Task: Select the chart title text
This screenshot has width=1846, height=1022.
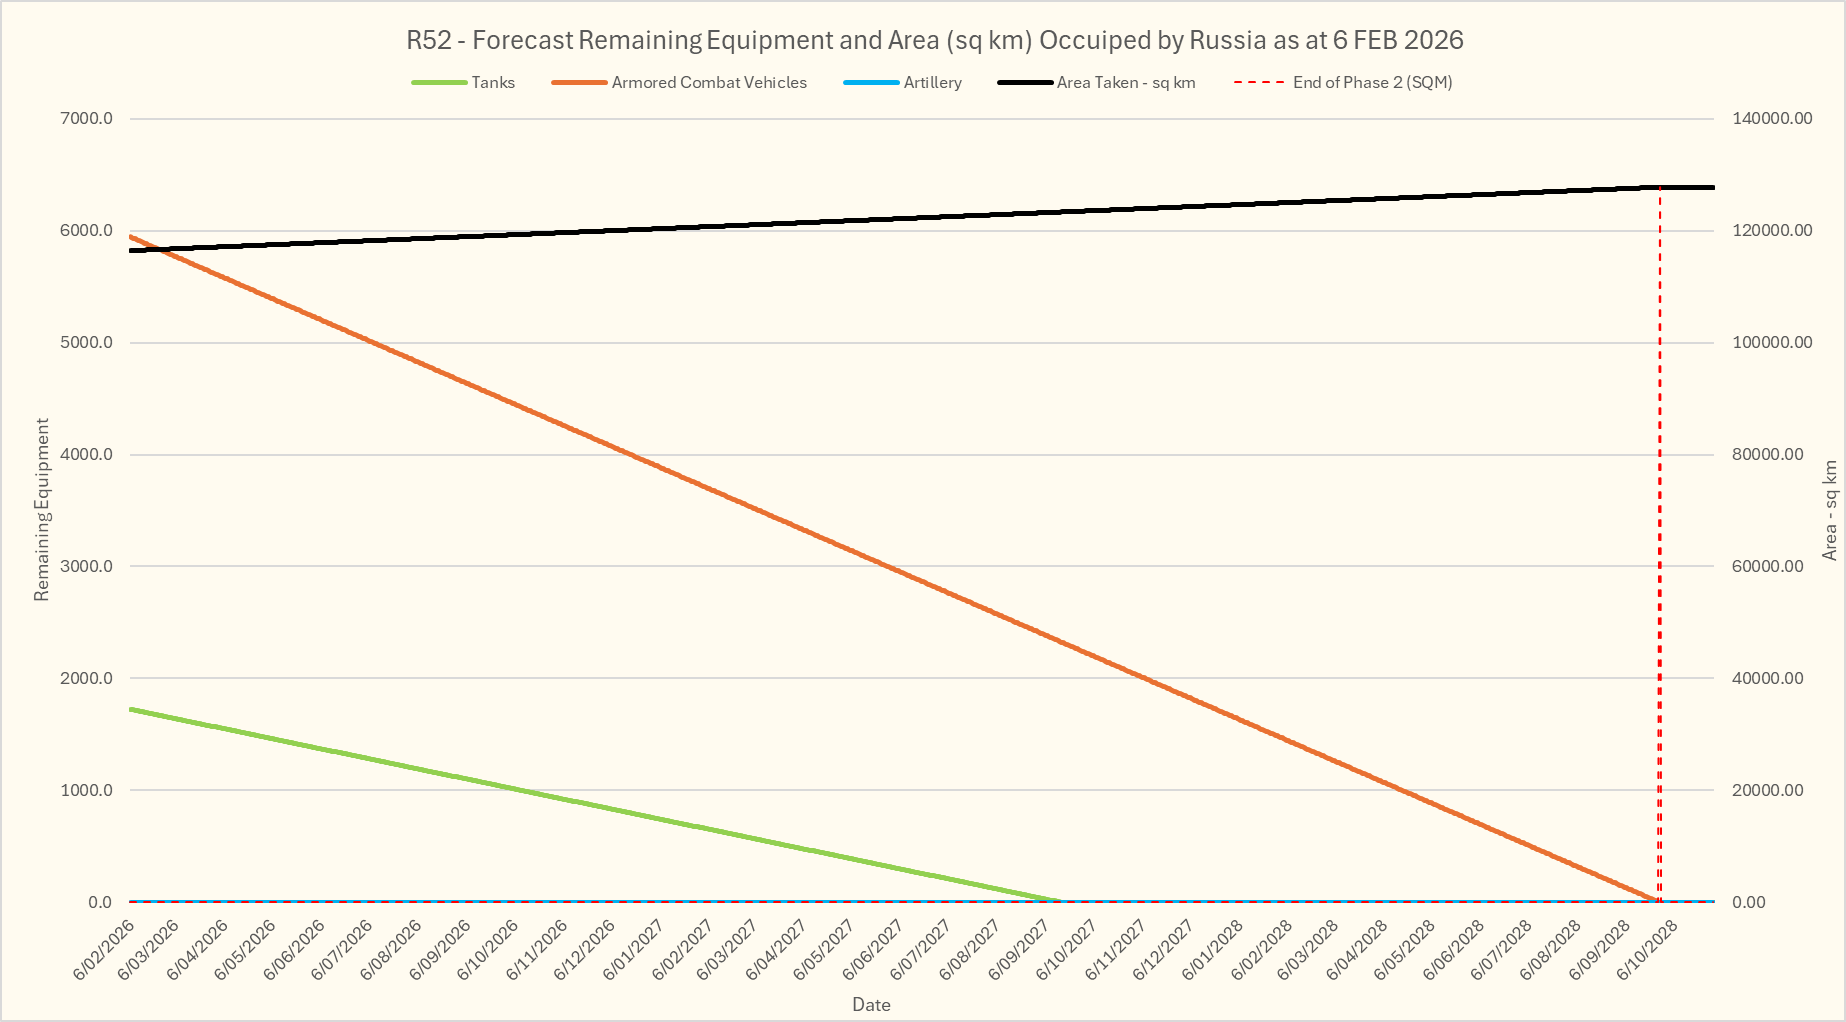Action: (934, 41)
